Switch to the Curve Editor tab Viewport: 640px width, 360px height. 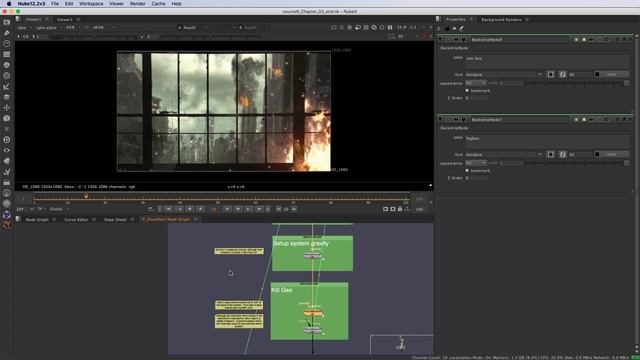coord(76,220)
